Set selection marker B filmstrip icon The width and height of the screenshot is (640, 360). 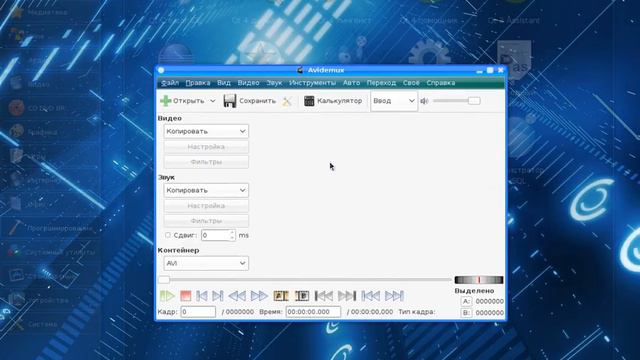point(302,296)
